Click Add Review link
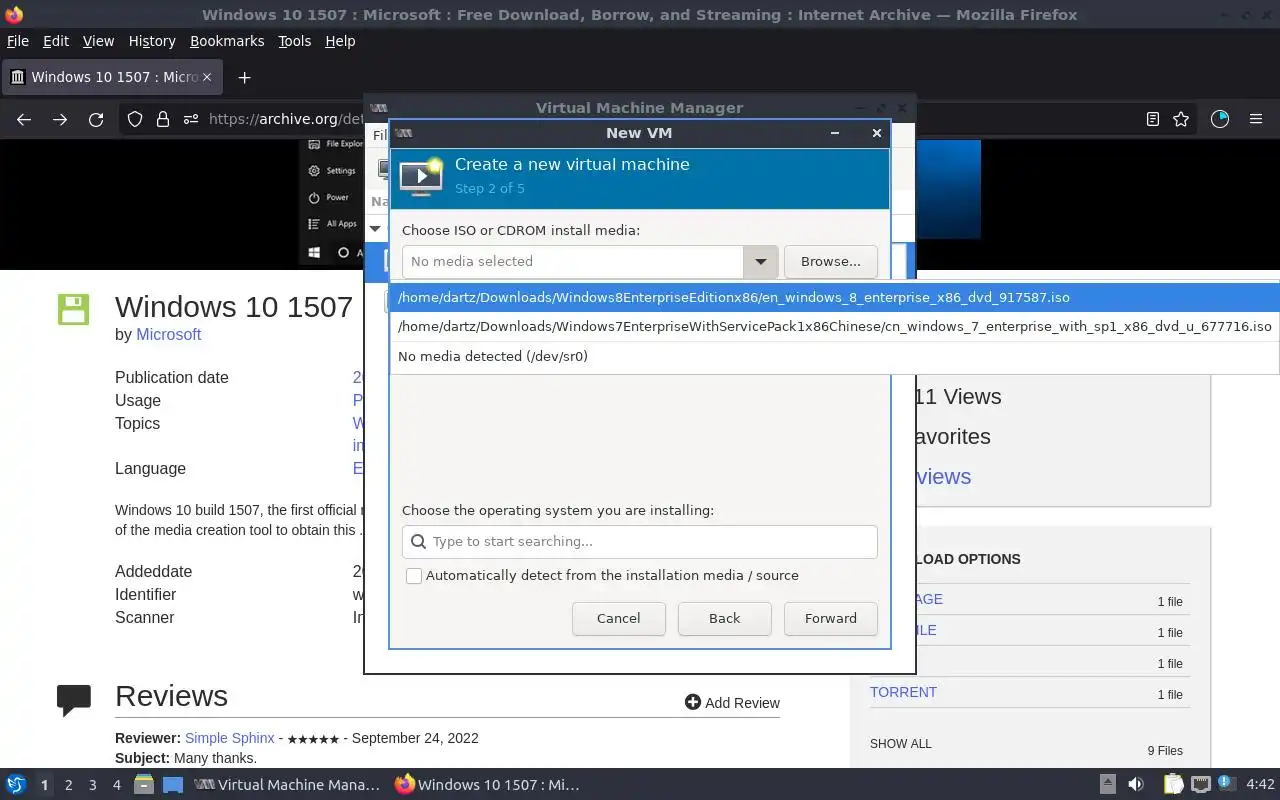 pos(732,702)
